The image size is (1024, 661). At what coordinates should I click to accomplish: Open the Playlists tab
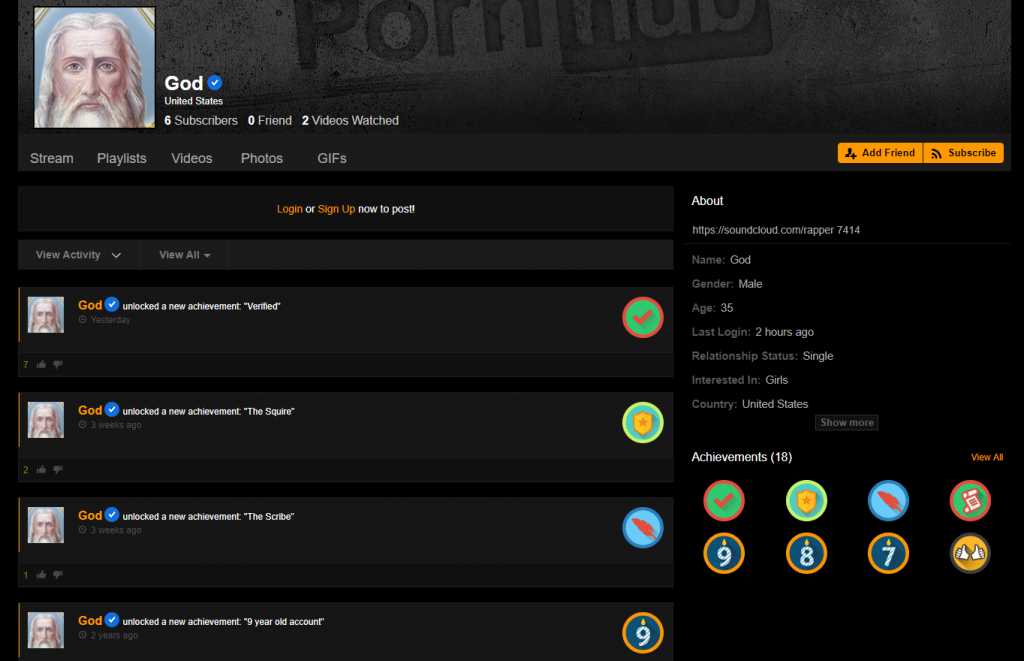(121, 158)
